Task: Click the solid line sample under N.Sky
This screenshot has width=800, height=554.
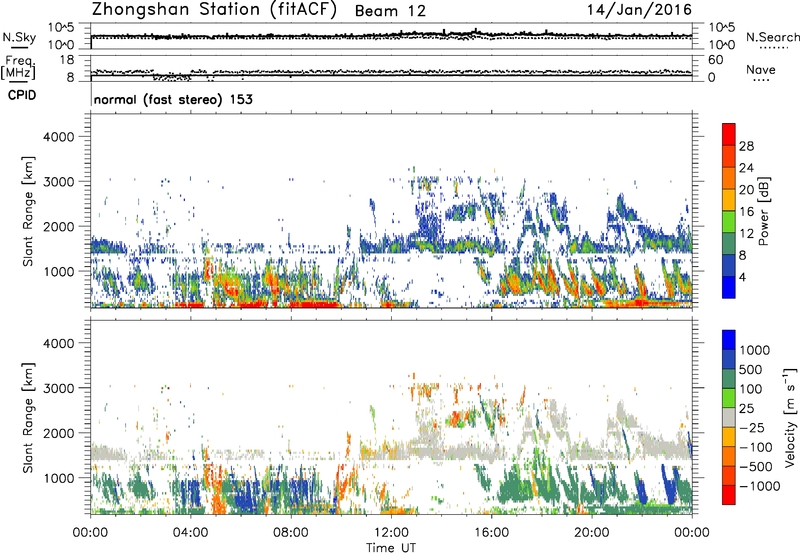Action: click(19, 48)
